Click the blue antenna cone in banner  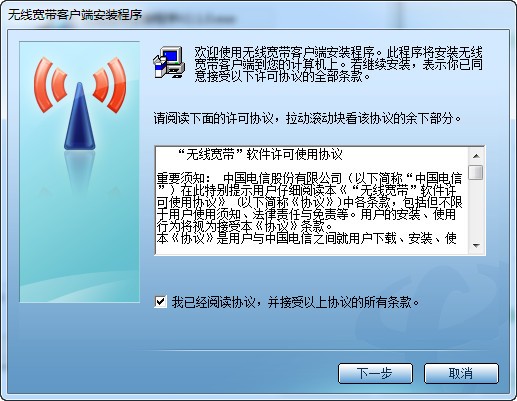80,115
